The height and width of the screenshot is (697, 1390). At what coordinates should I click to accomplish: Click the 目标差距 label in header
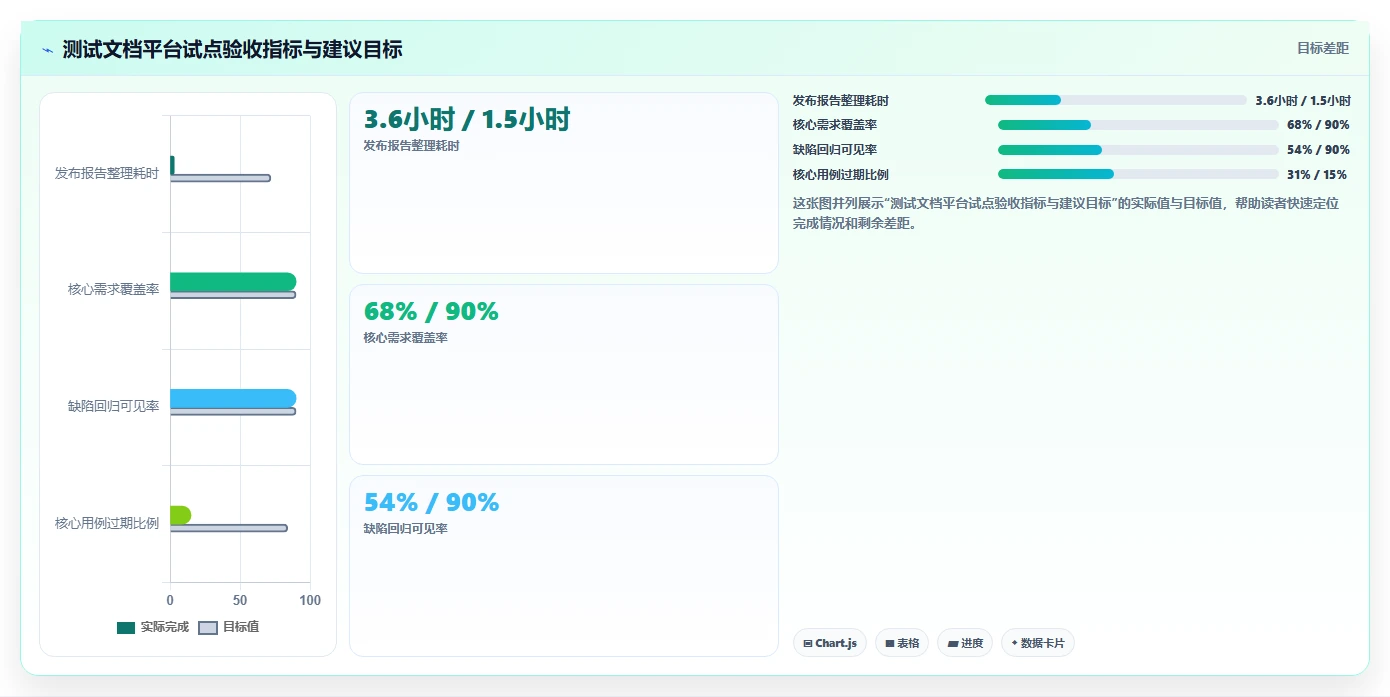pyautogui.click(x=1322, y=48)
